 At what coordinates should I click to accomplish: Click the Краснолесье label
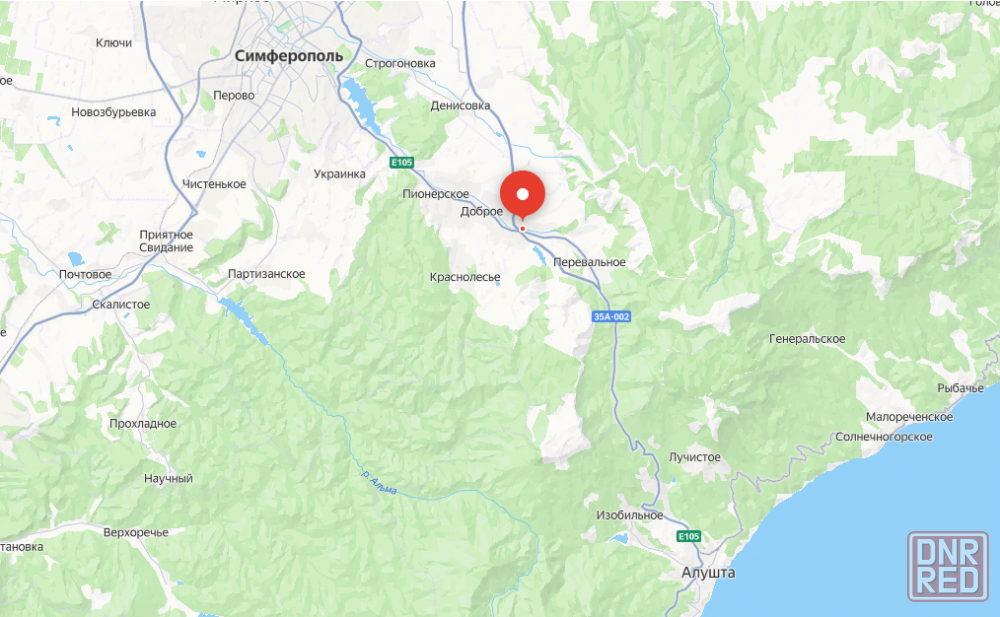pos(465,278)
